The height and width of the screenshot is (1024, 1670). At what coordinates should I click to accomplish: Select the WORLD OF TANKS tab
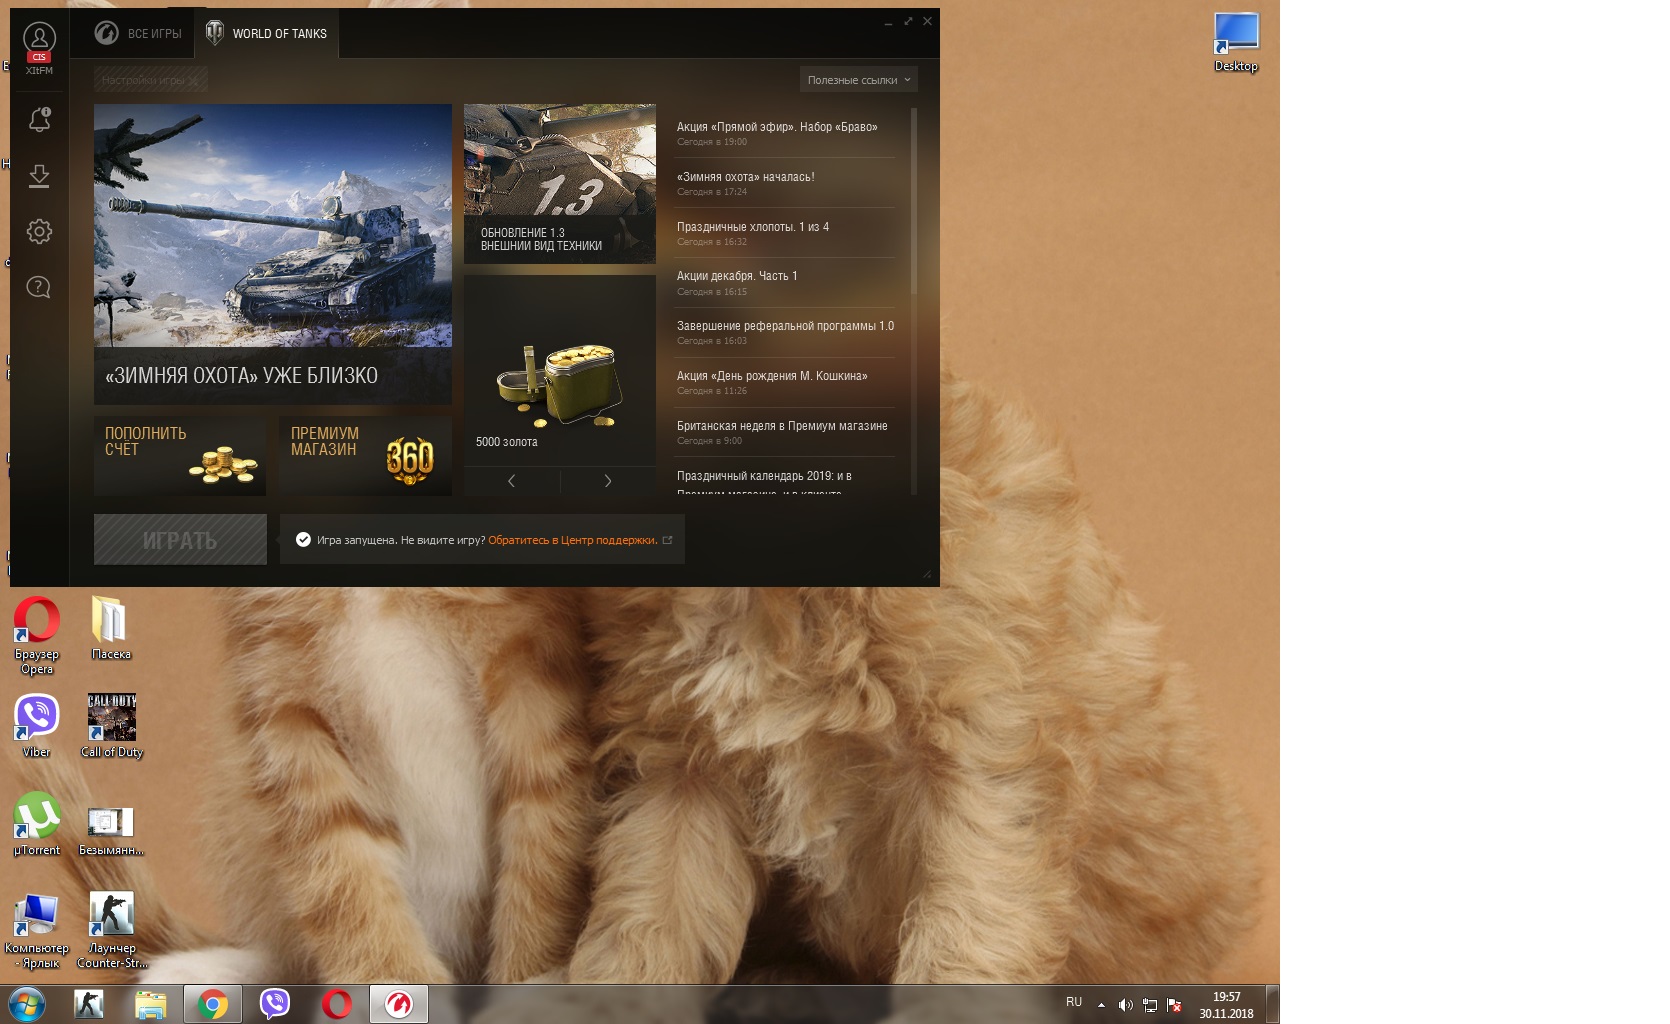(x=267, y=34)
